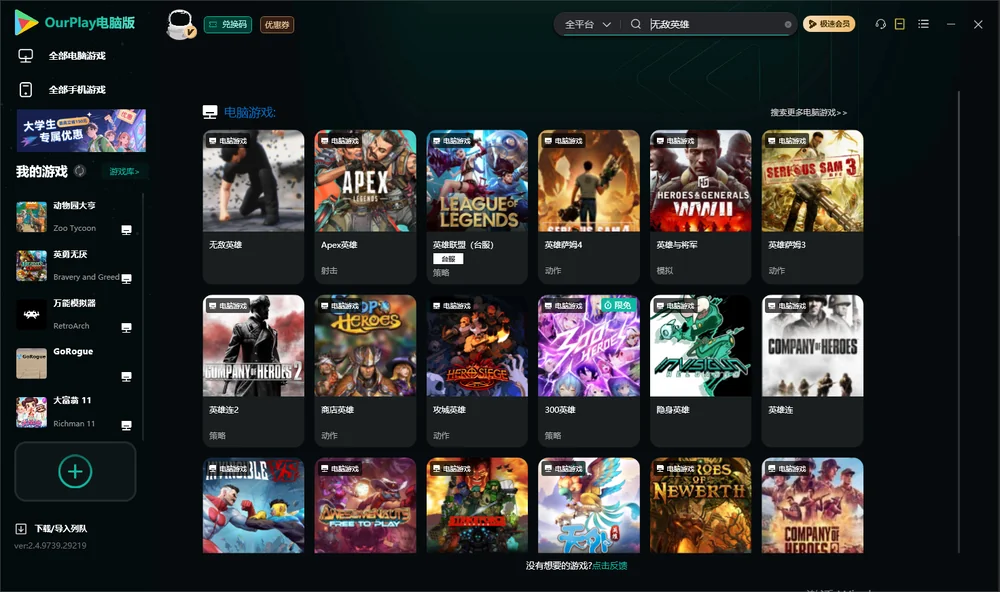
Task: Open the Apex英雄 game card
Action: [x=365, y=207]
